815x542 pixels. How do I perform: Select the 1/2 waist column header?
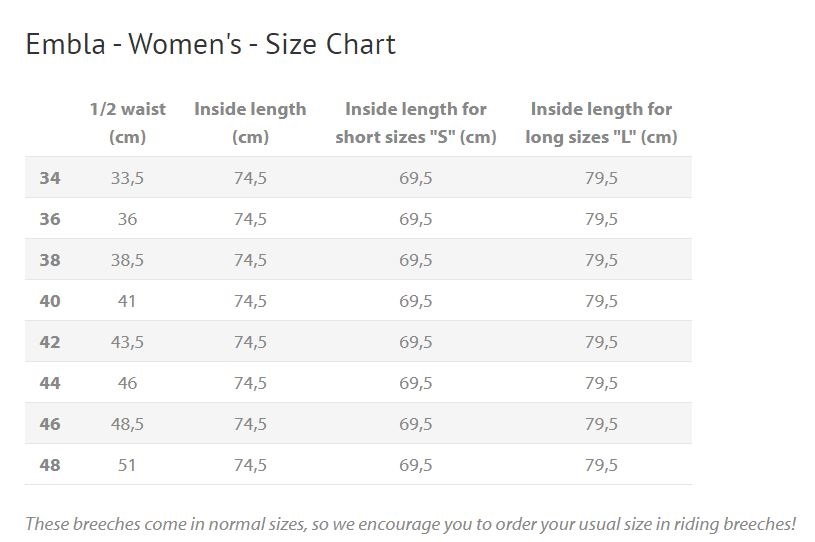point(127,122)
